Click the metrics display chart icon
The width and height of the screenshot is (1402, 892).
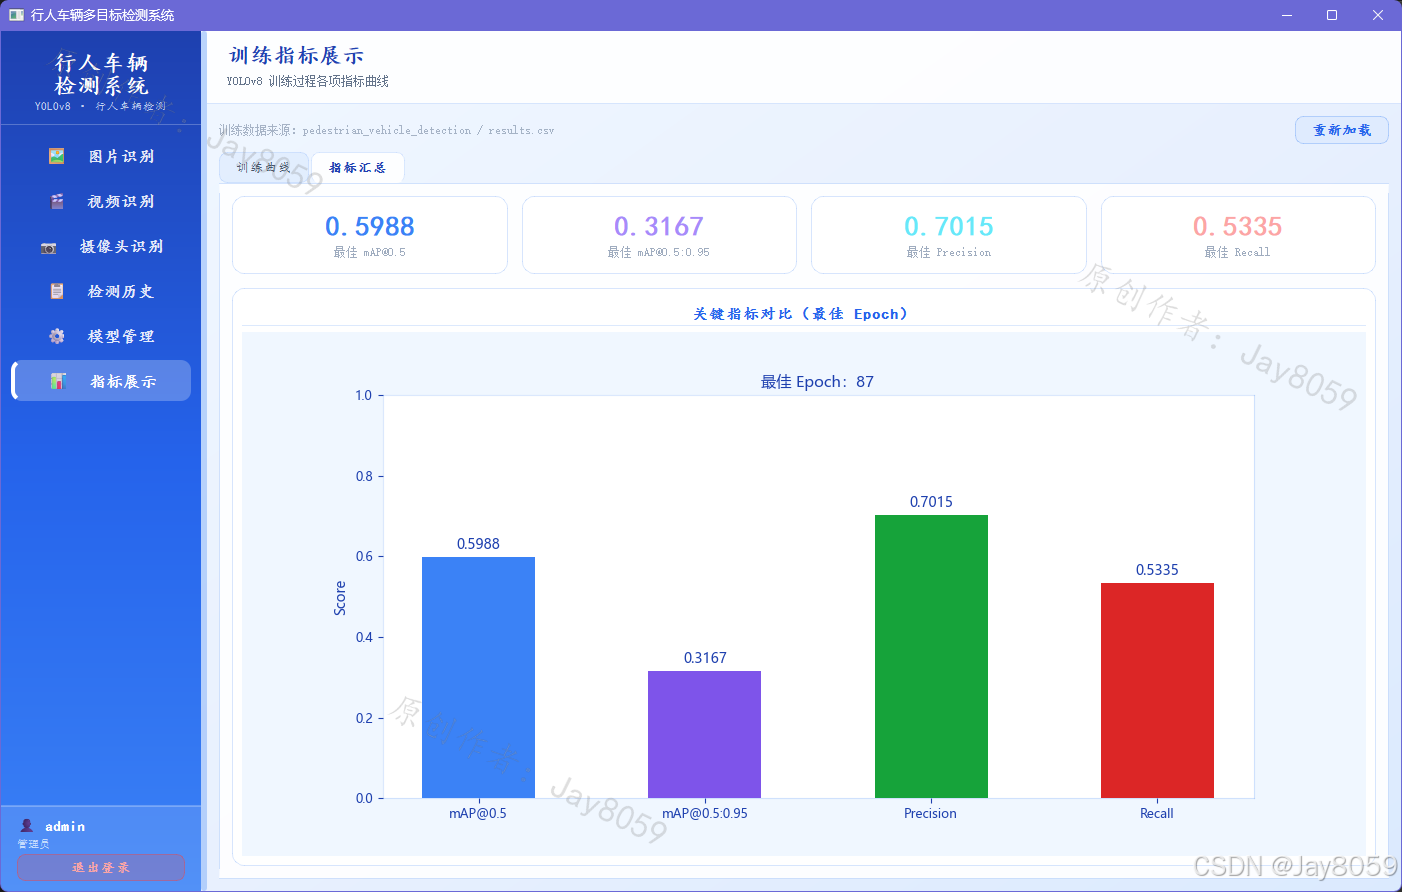click(58, 381)
